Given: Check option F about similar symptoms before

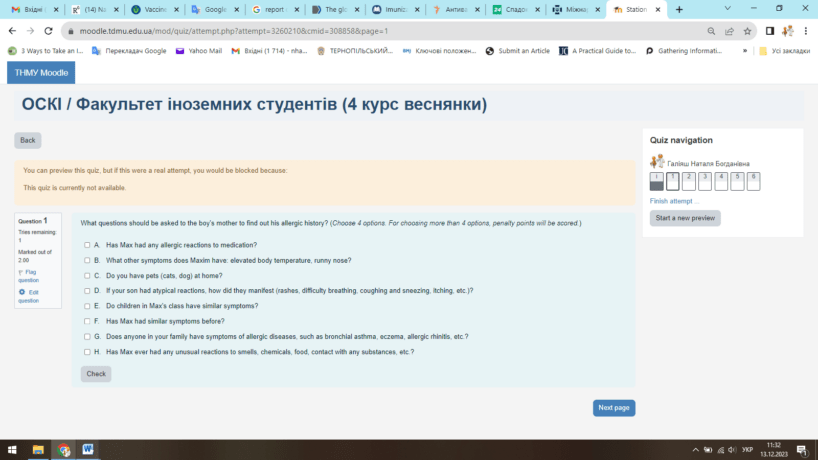Looking at the screenshot, I should (87, 321).
